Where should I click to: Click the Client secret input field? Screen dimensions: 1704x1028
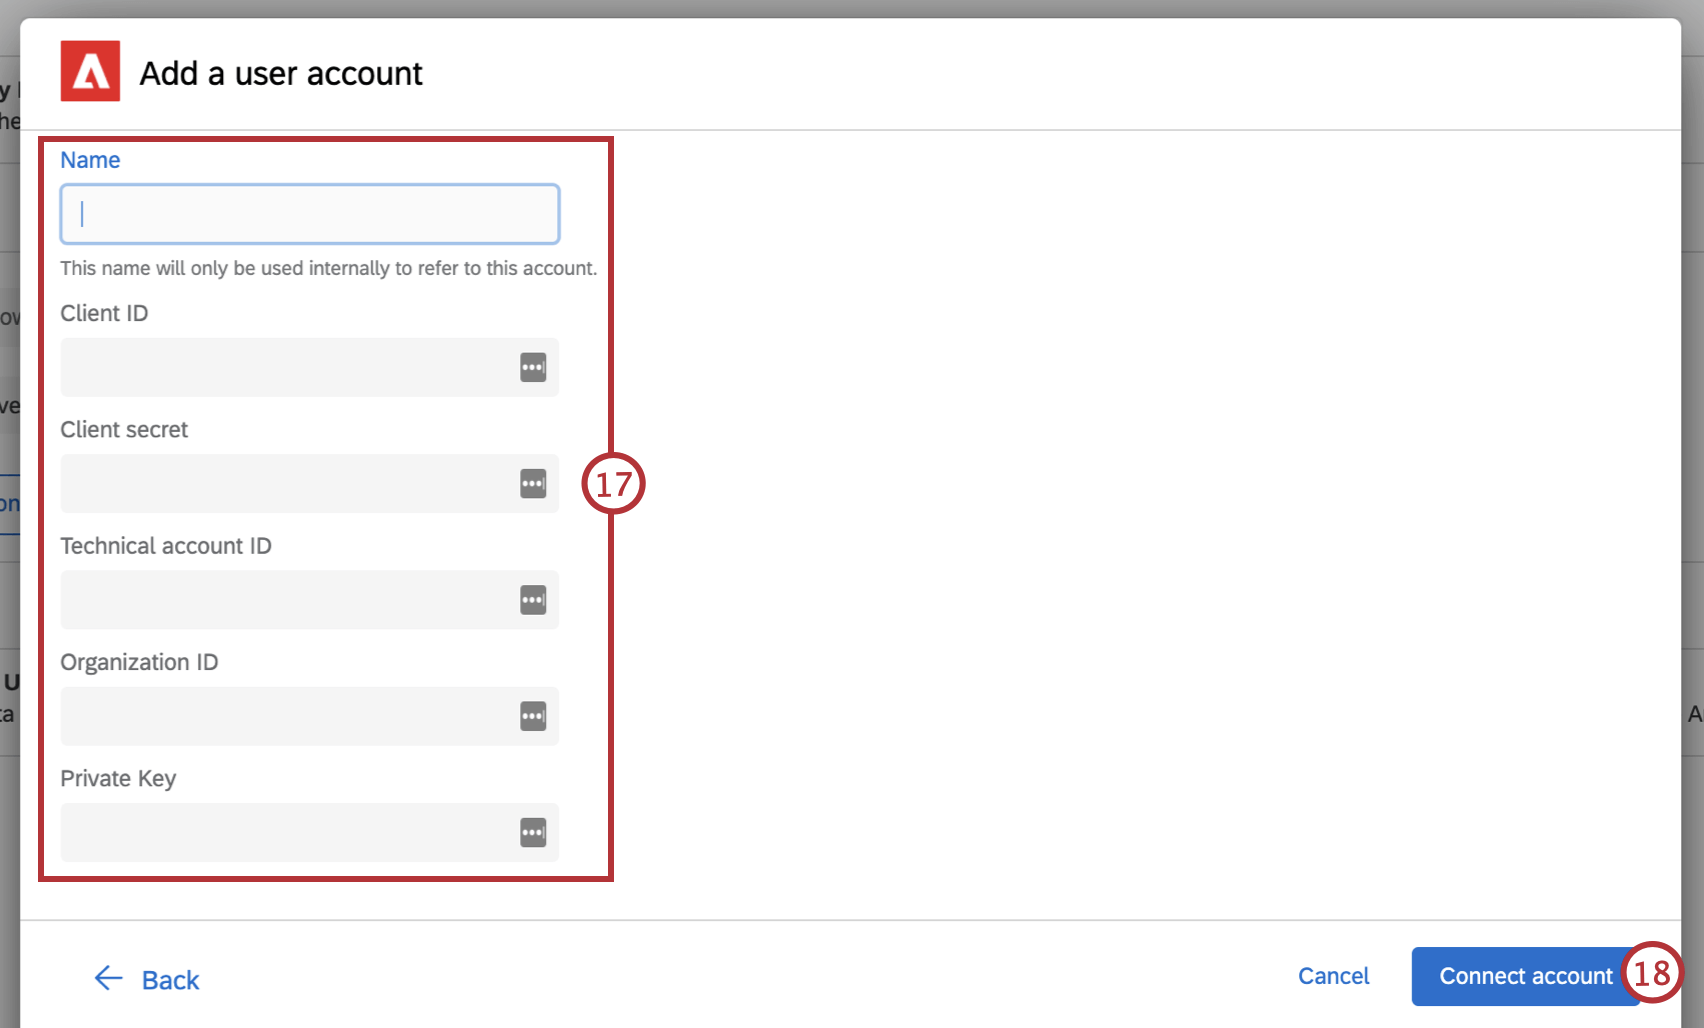pos(280,483)
